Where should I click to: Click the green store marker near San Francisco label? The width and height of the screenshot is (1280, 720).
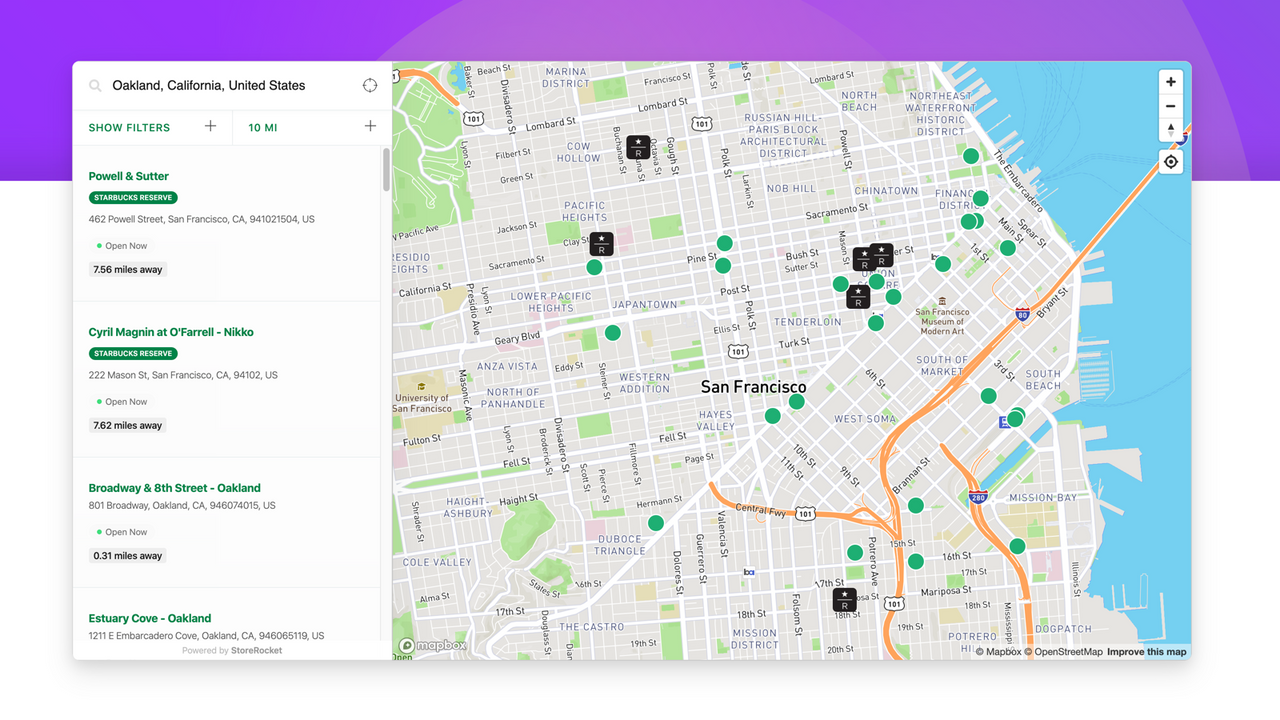pyautogui.click(x=797, y=400)
